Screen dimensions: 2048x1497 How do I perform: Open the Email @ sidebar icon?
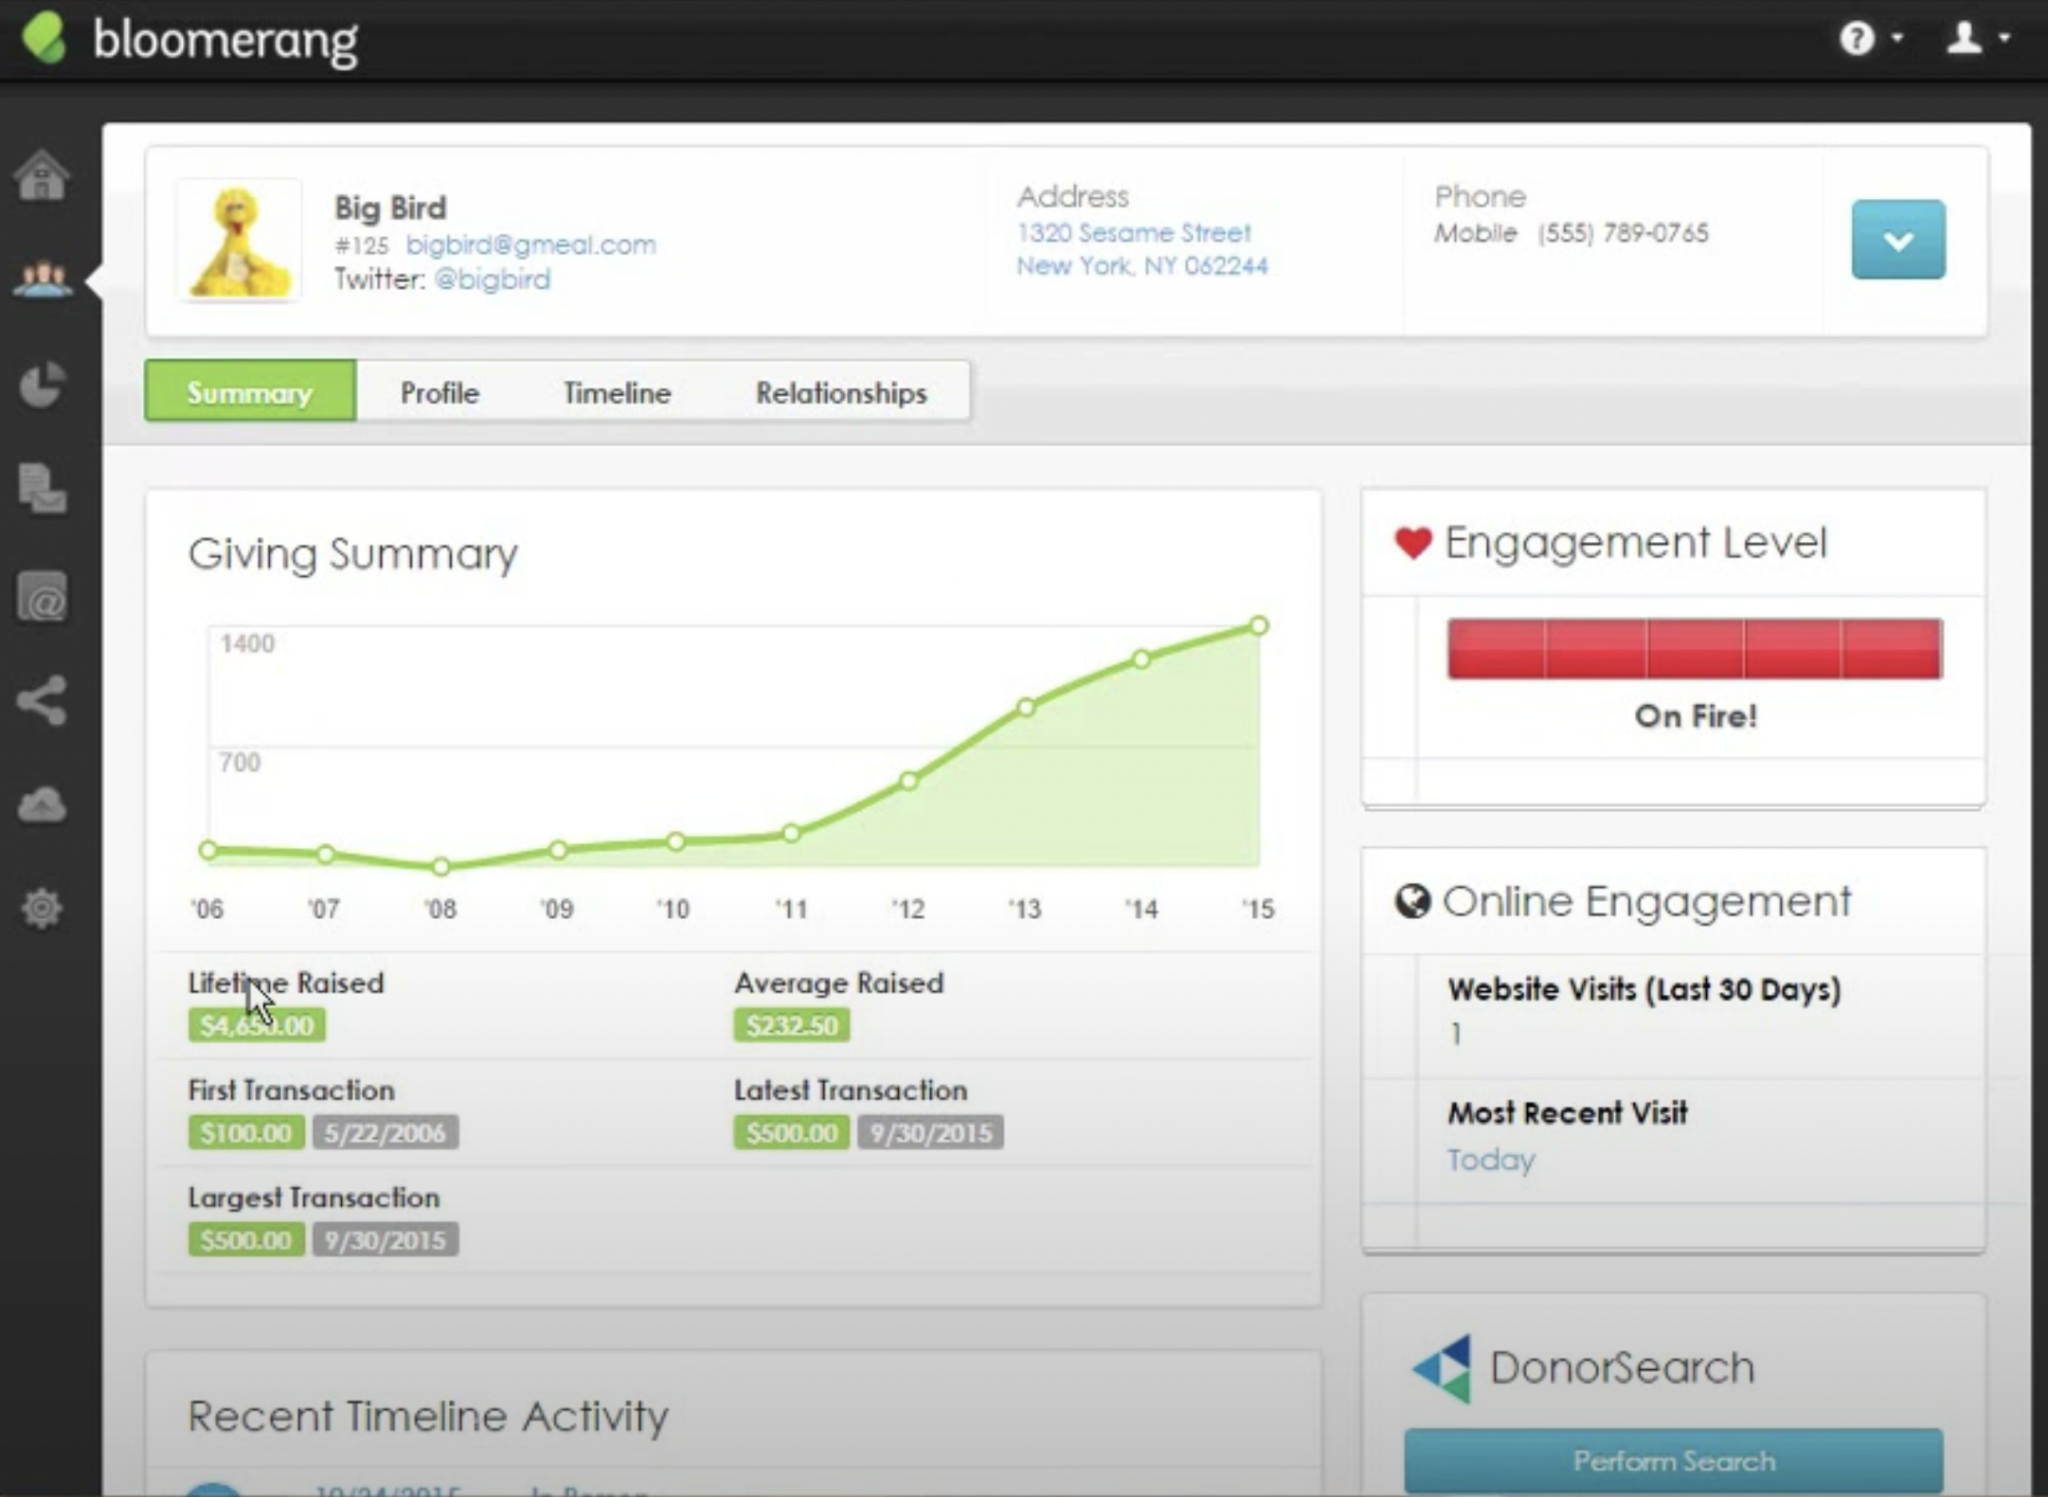pyautogui.click(x=42, y=599)
